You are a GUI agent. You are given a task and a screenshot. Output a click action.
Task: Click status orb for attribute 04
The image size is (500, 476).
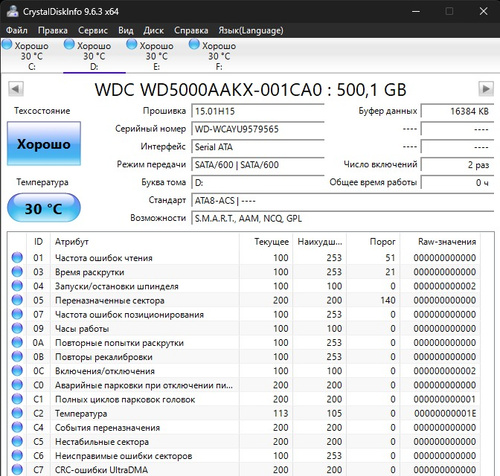pyautogui.click(x=17, y=286)
